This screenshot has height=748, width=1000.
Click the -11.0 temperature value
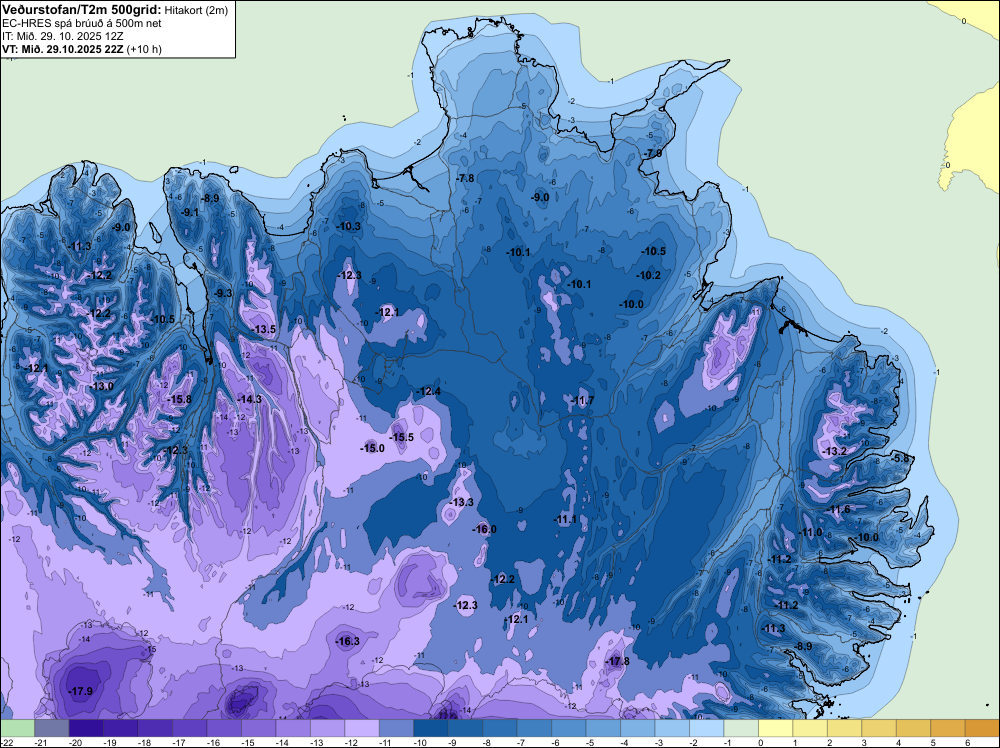[811, 532]
